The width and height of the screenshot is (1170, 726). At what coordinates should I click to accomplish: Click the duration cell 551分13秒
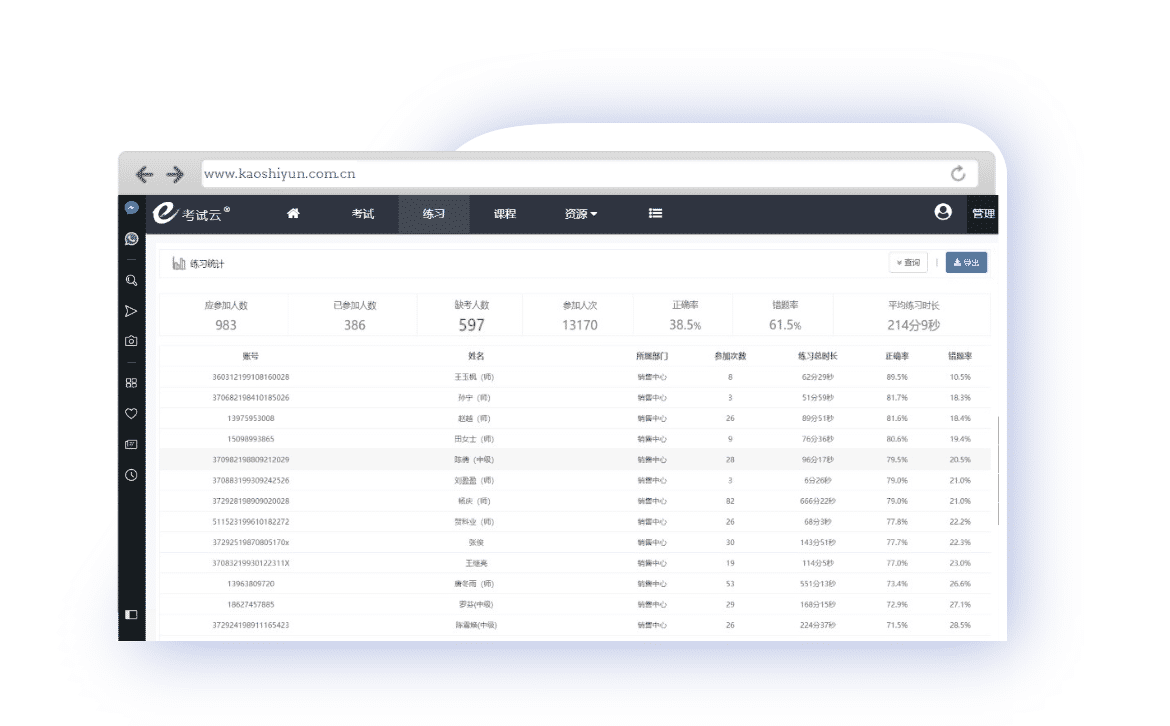[818, 584]
